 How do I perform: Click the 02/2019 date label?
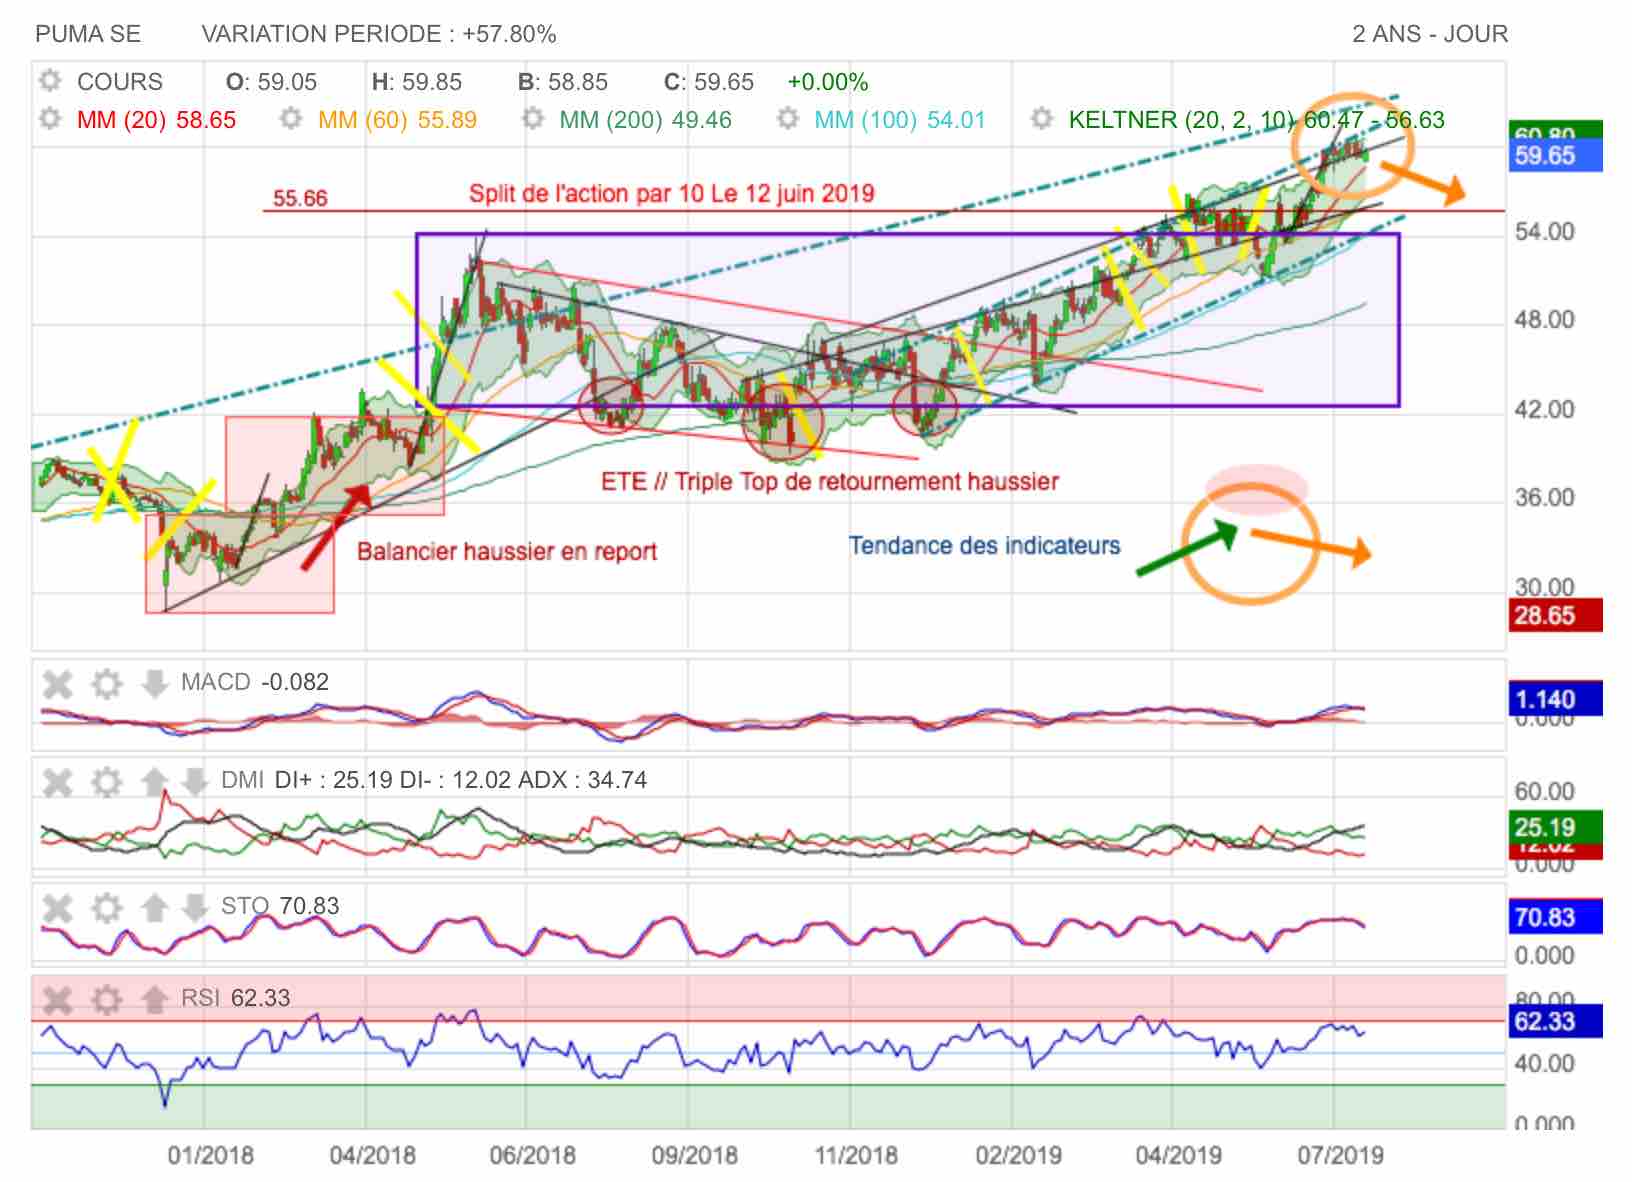tap(1018, 1156)
